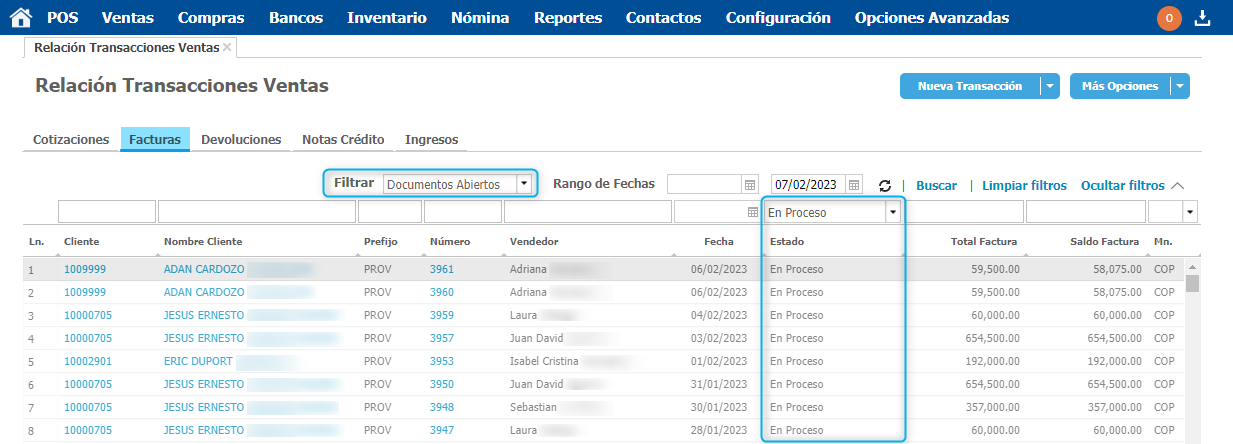The width and height of the screenshot is (1233, 444).
Task: Open calendar picker for start date
Action: (750, 185)
